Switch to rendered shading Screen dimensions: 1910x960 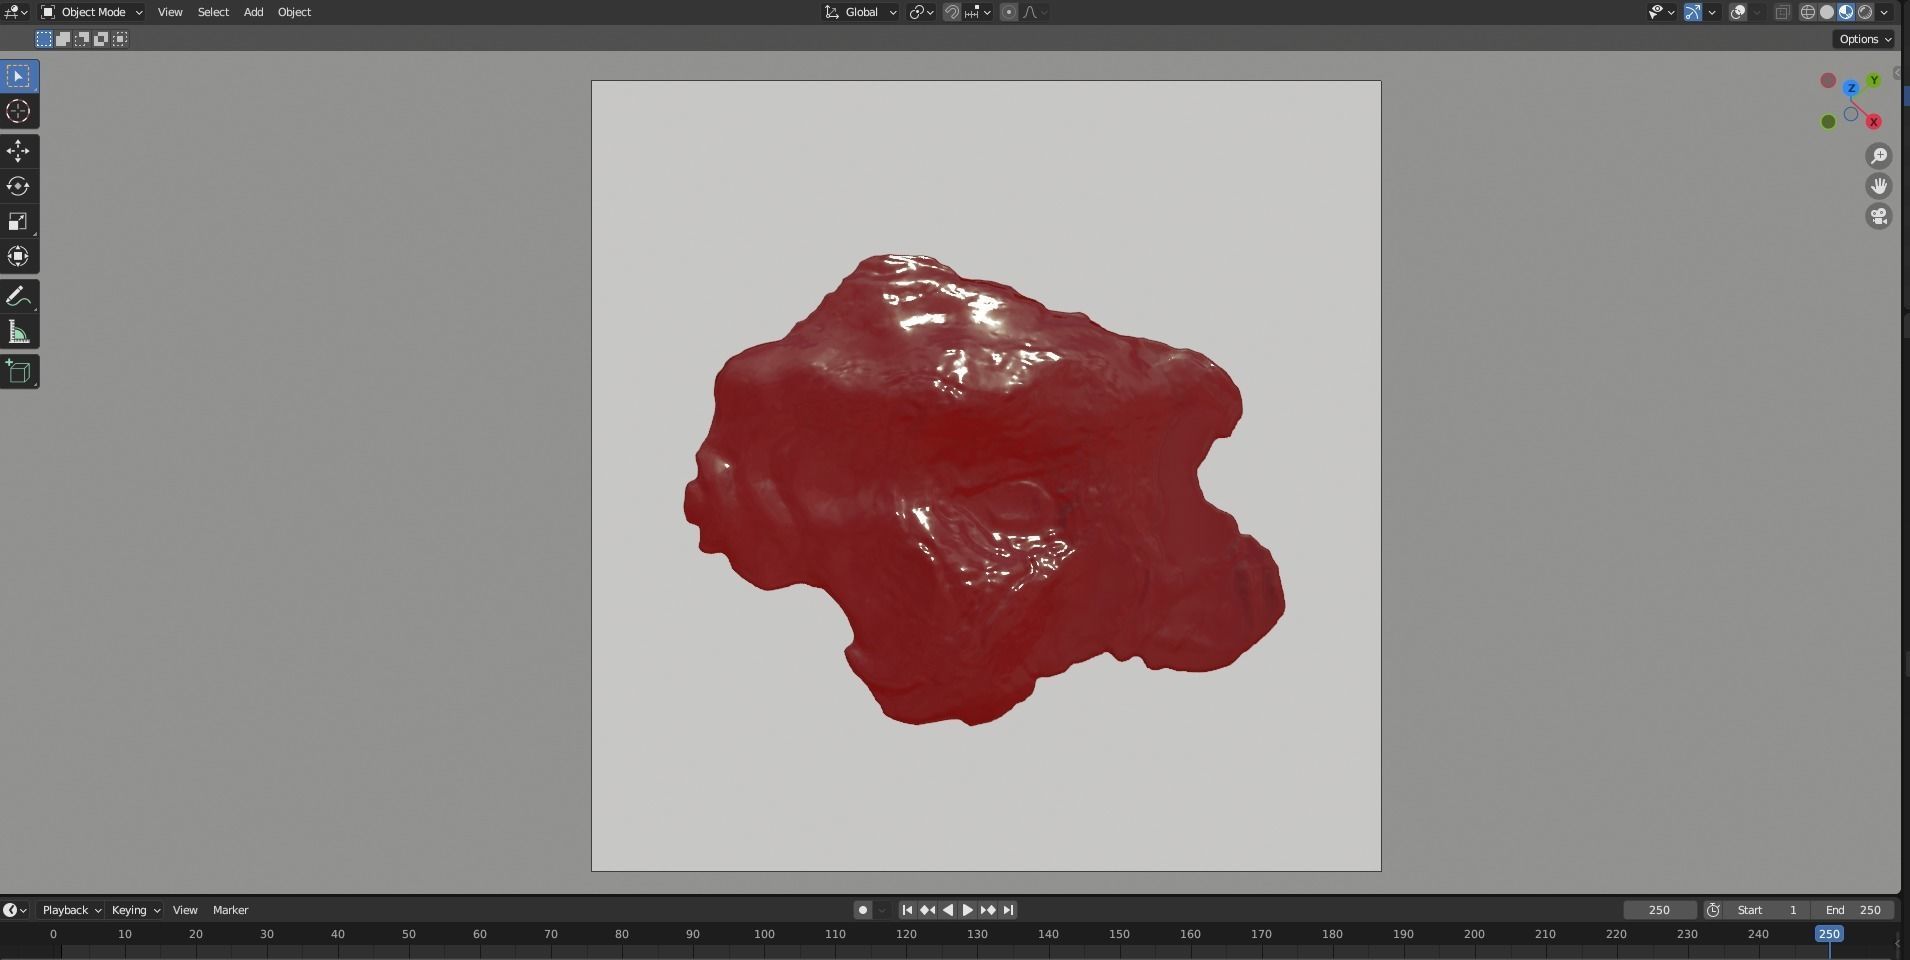pos(1865,12)
